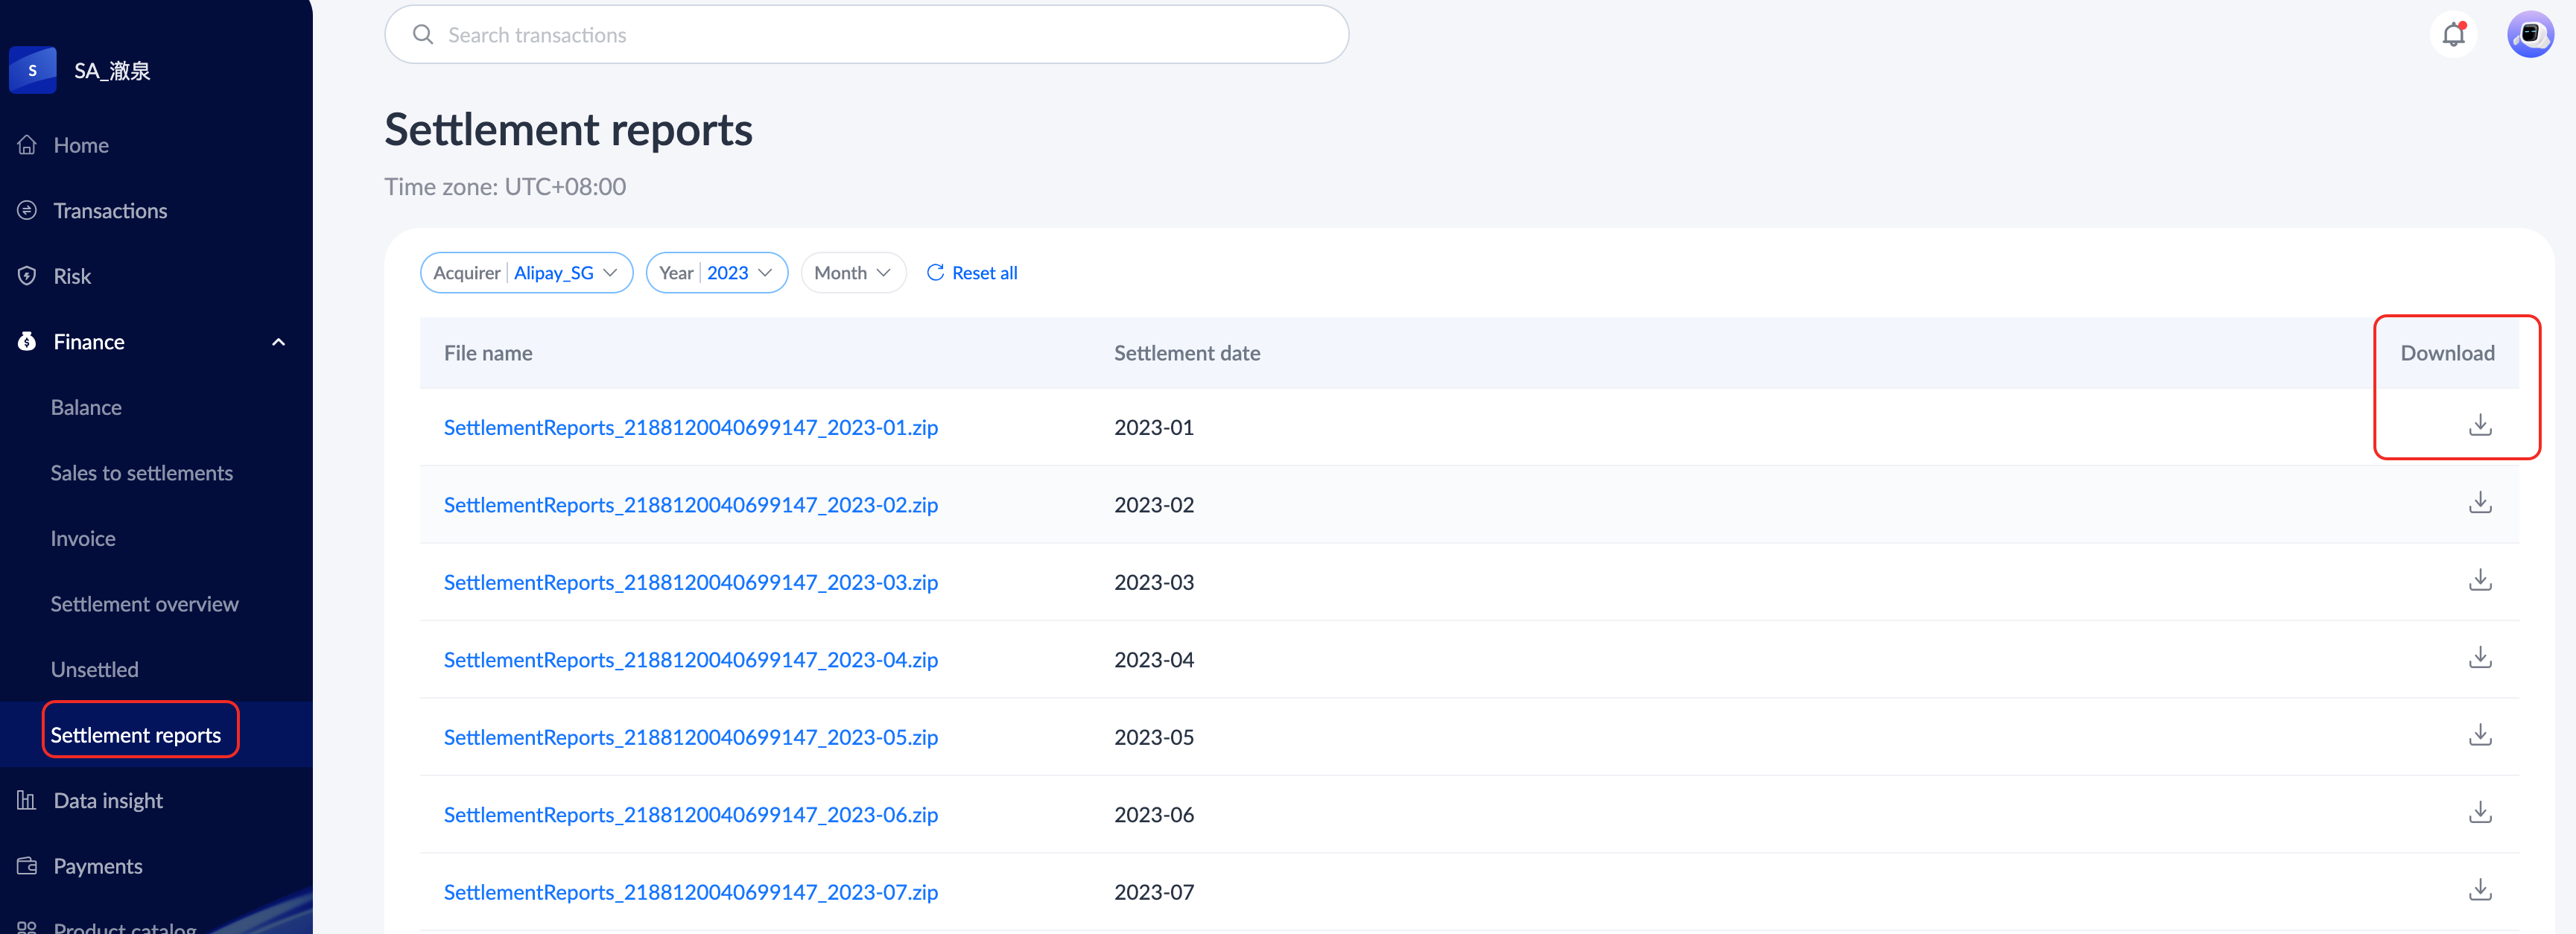Click download icon for 2023-03 report

[x=2479, y=581]
